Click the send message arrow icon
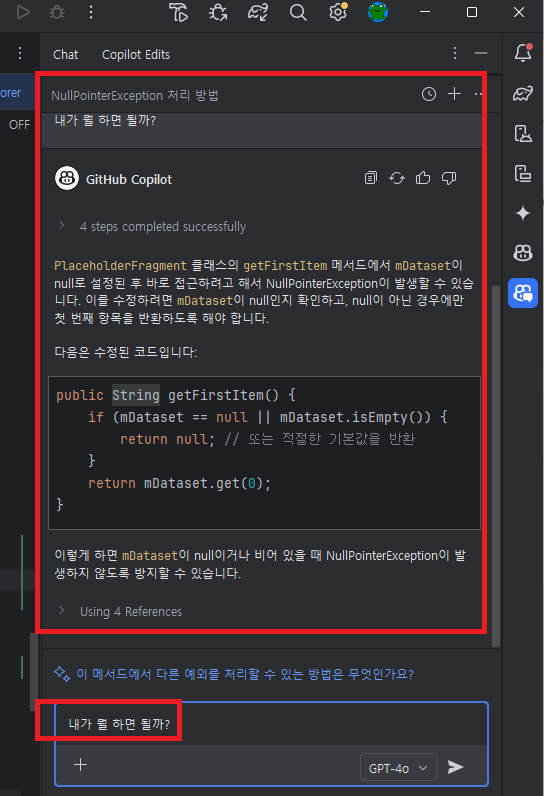The height and width of the screenshot is (796, 550). point(456,767)
